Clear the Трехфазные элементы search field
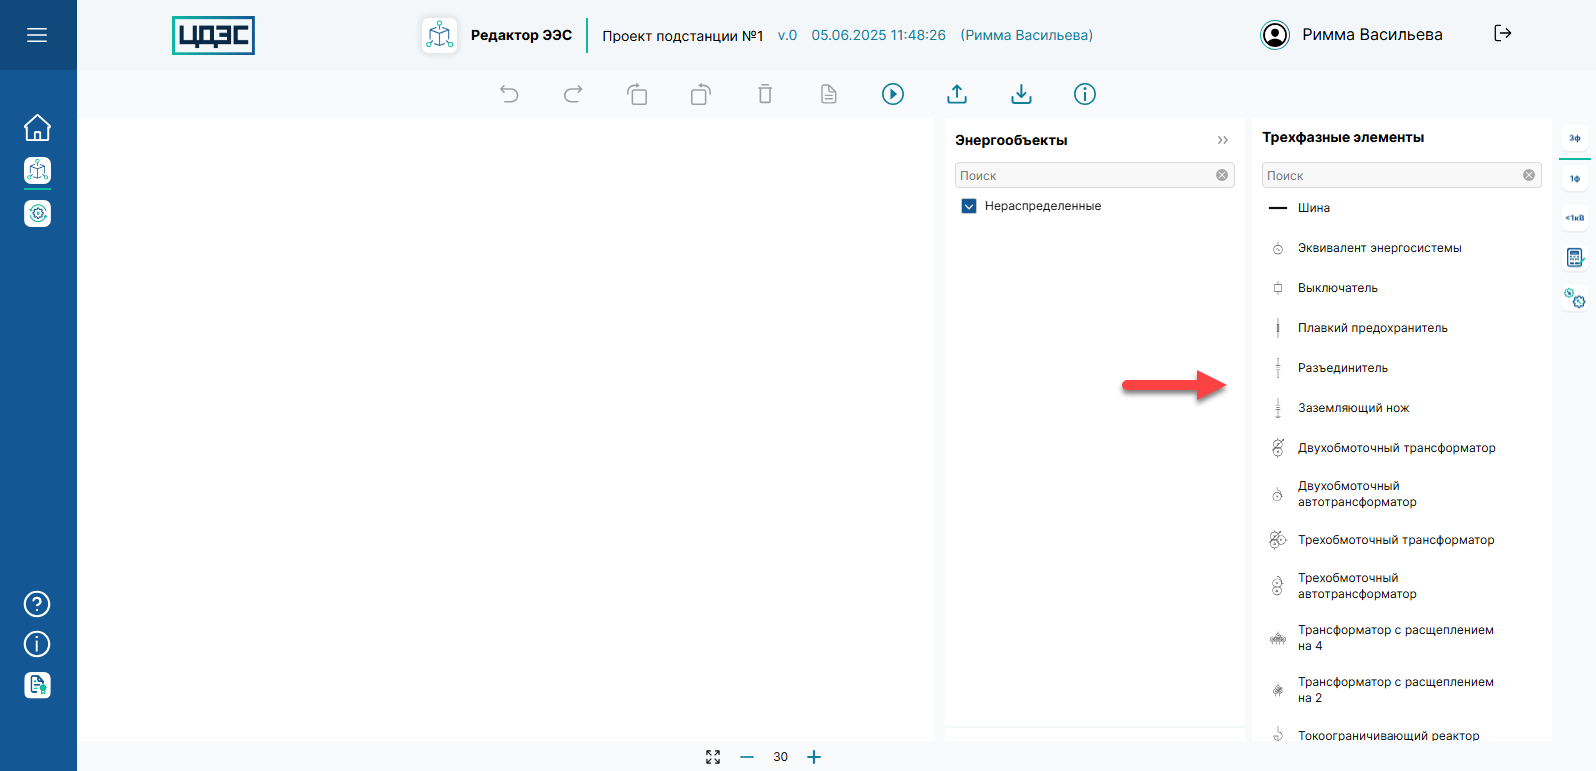 (x=1528, y=176)
